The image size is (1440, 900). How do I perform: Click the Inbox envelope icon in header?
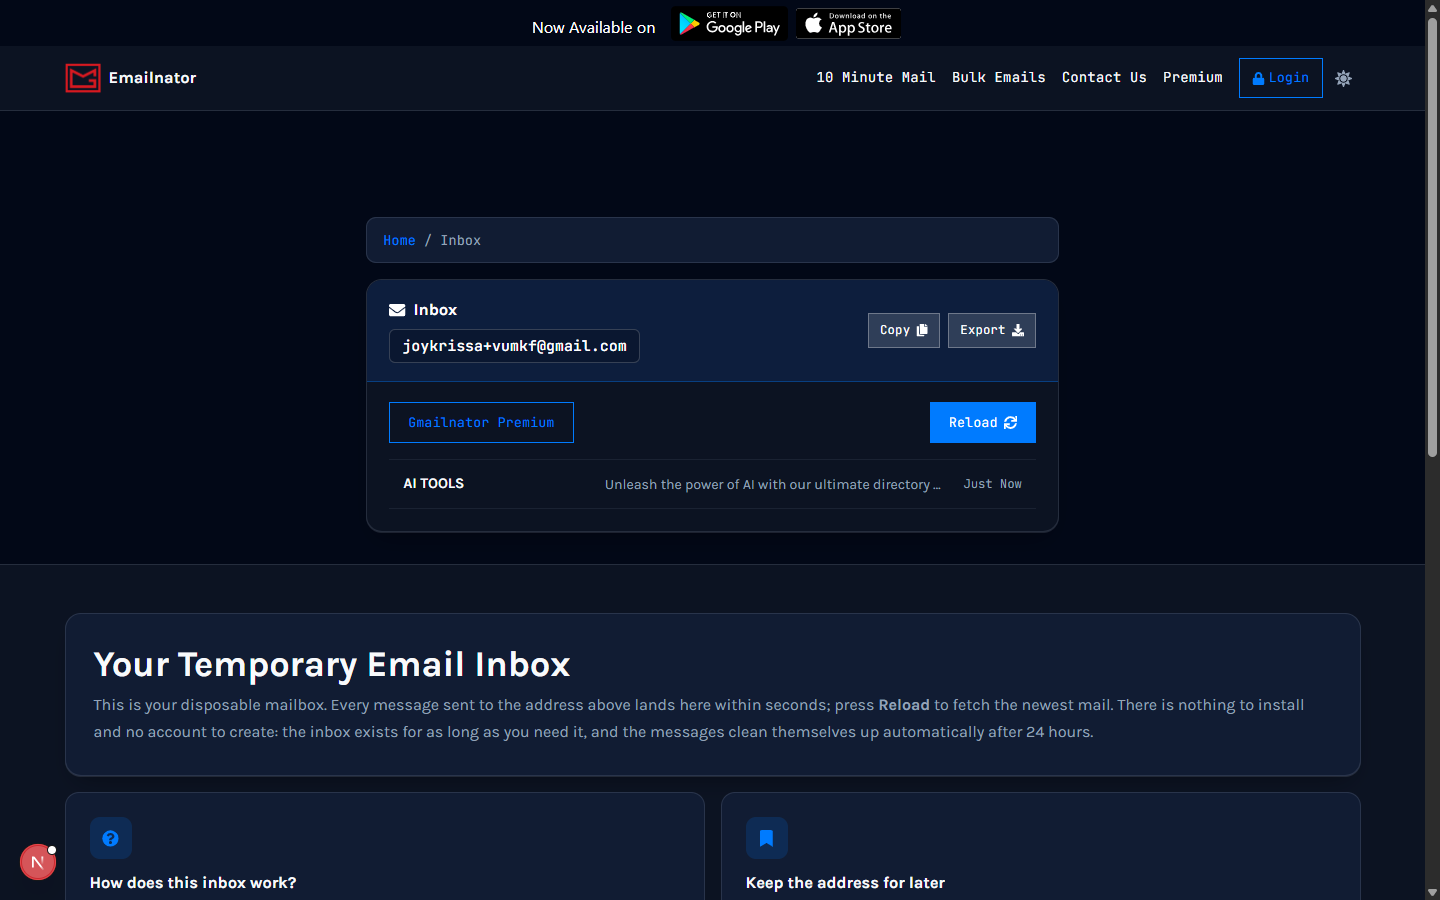(397, 310)
